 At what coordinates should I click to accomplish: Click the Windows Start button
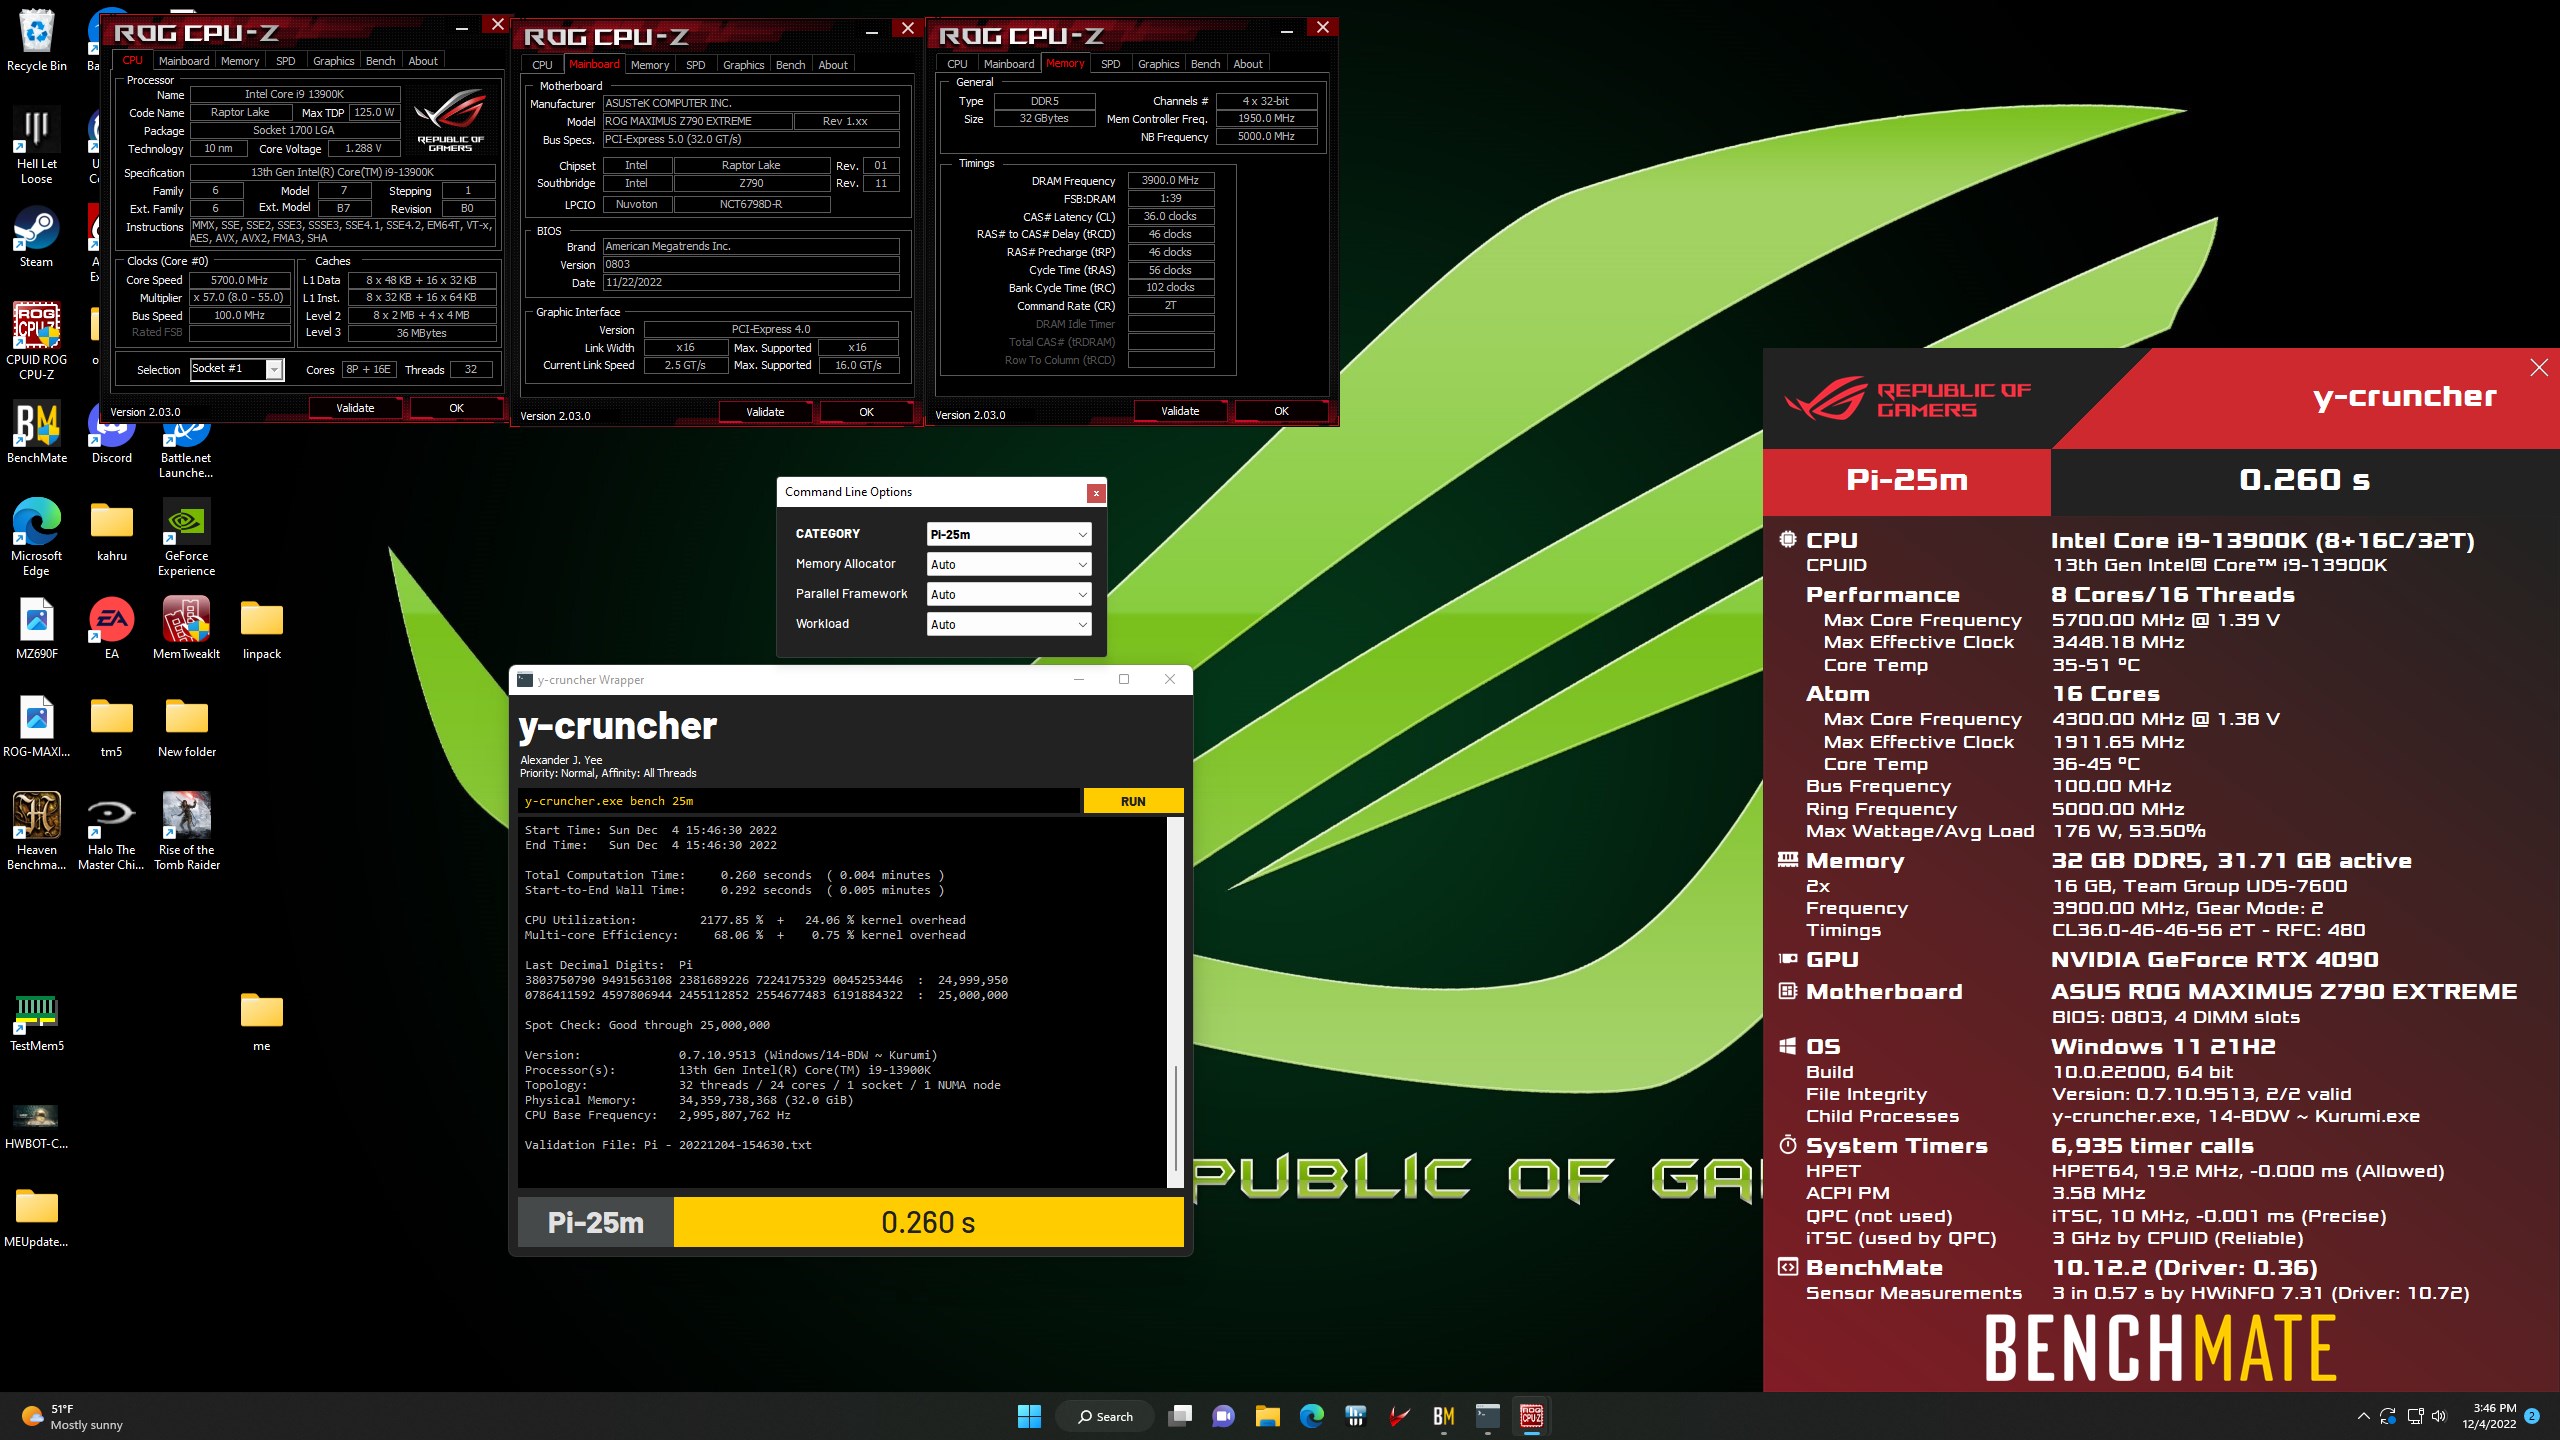click(1029, 1416)
